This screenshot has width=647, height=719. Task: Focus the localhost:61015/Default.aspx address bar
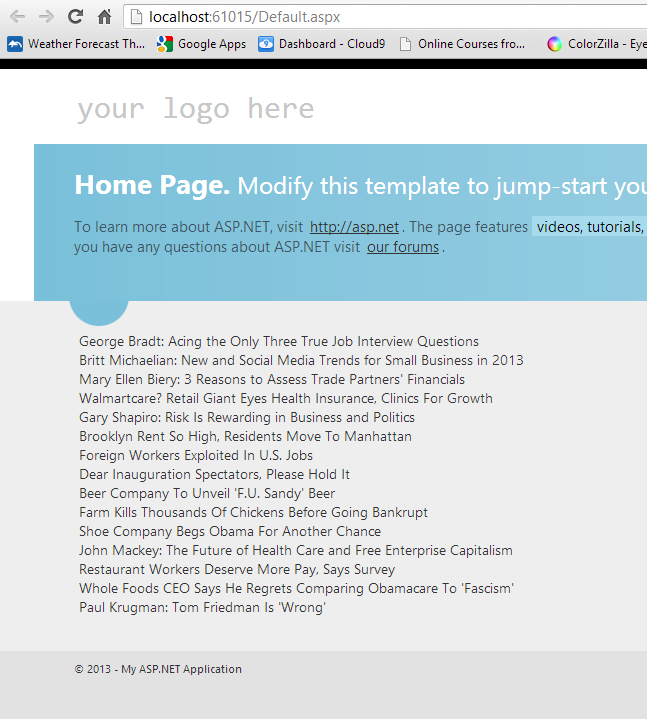pos(385,17)
